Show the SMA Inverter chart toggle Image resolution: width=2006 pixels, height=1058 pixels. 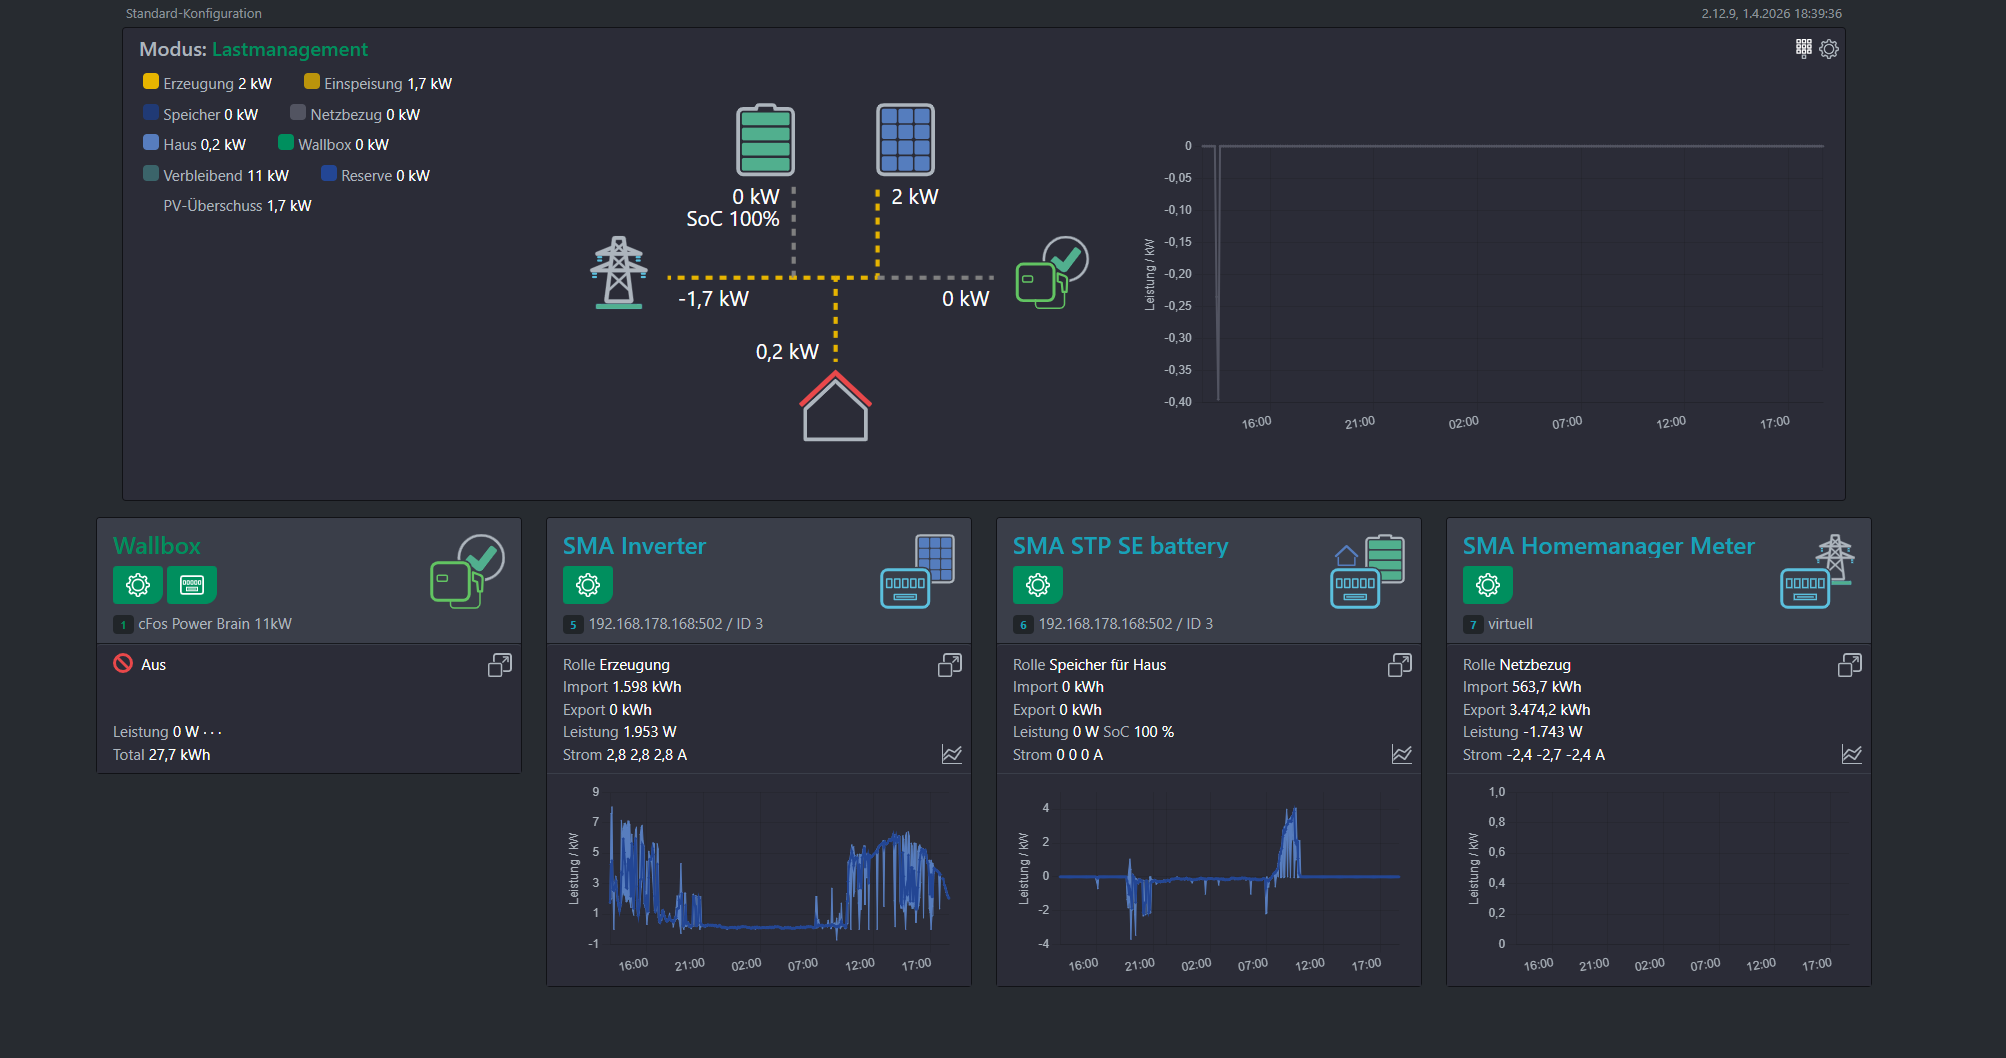tap(951, 754)
